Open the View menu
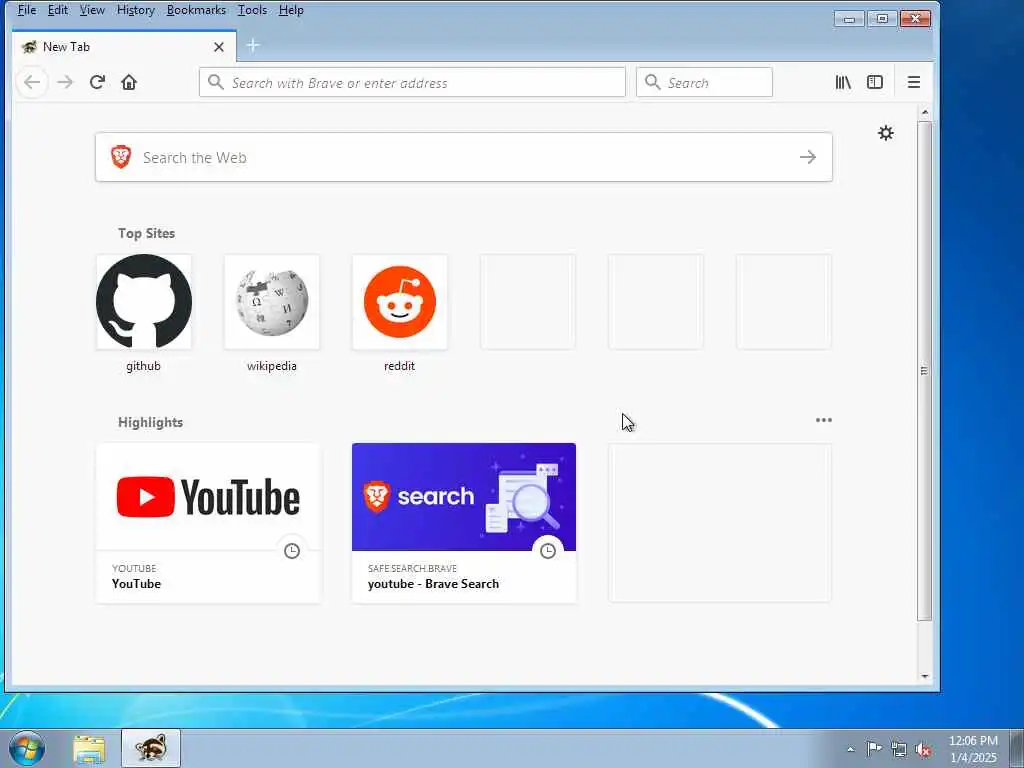Screen dimensions: 1024x768 [x=92, y=10]
